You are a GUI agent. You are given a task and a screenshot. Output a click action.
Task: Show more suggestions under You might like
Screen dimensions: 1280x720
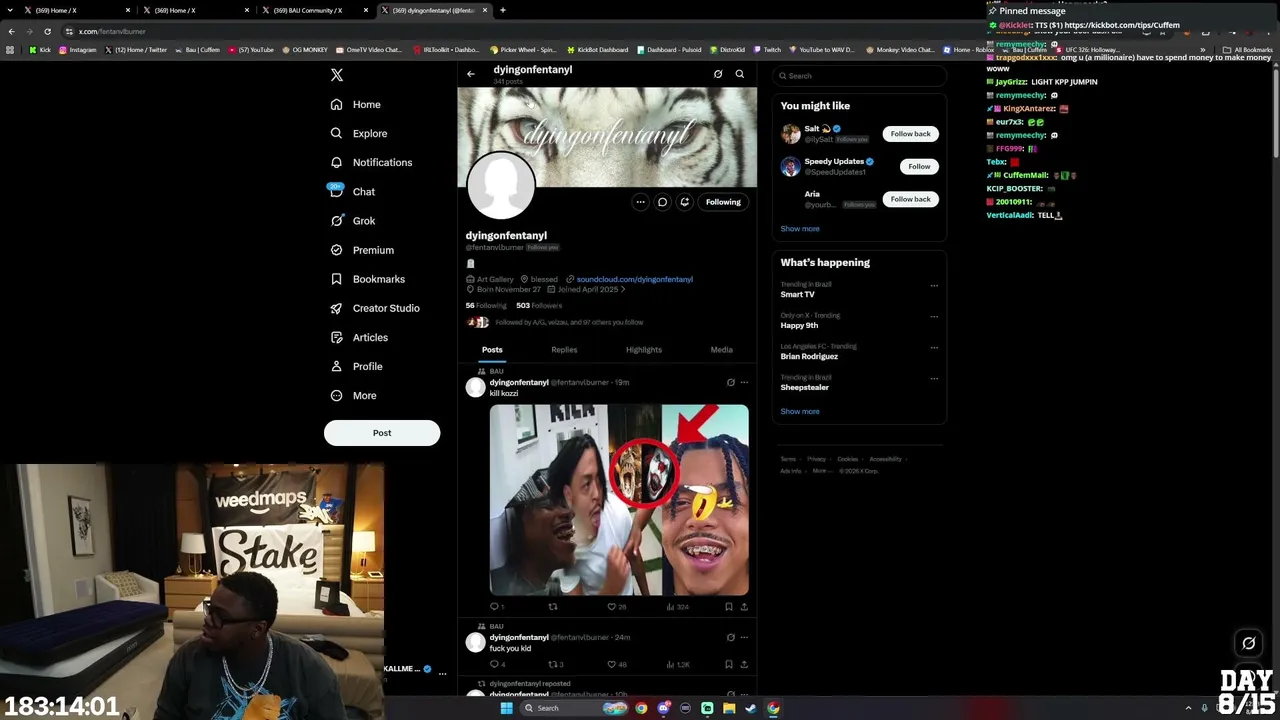tap(800, 229)
